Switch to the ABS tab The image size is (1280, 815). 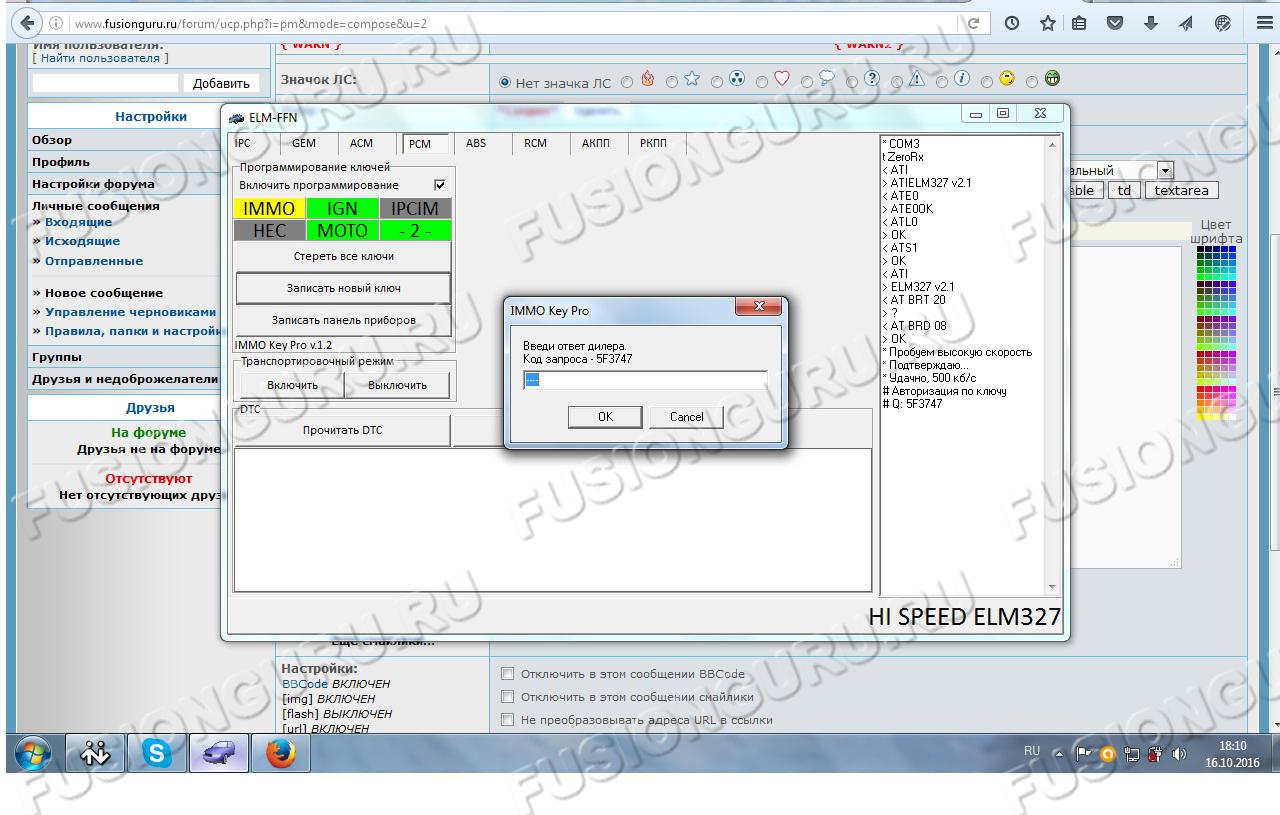pyautogui.click(x=476, y=143)
